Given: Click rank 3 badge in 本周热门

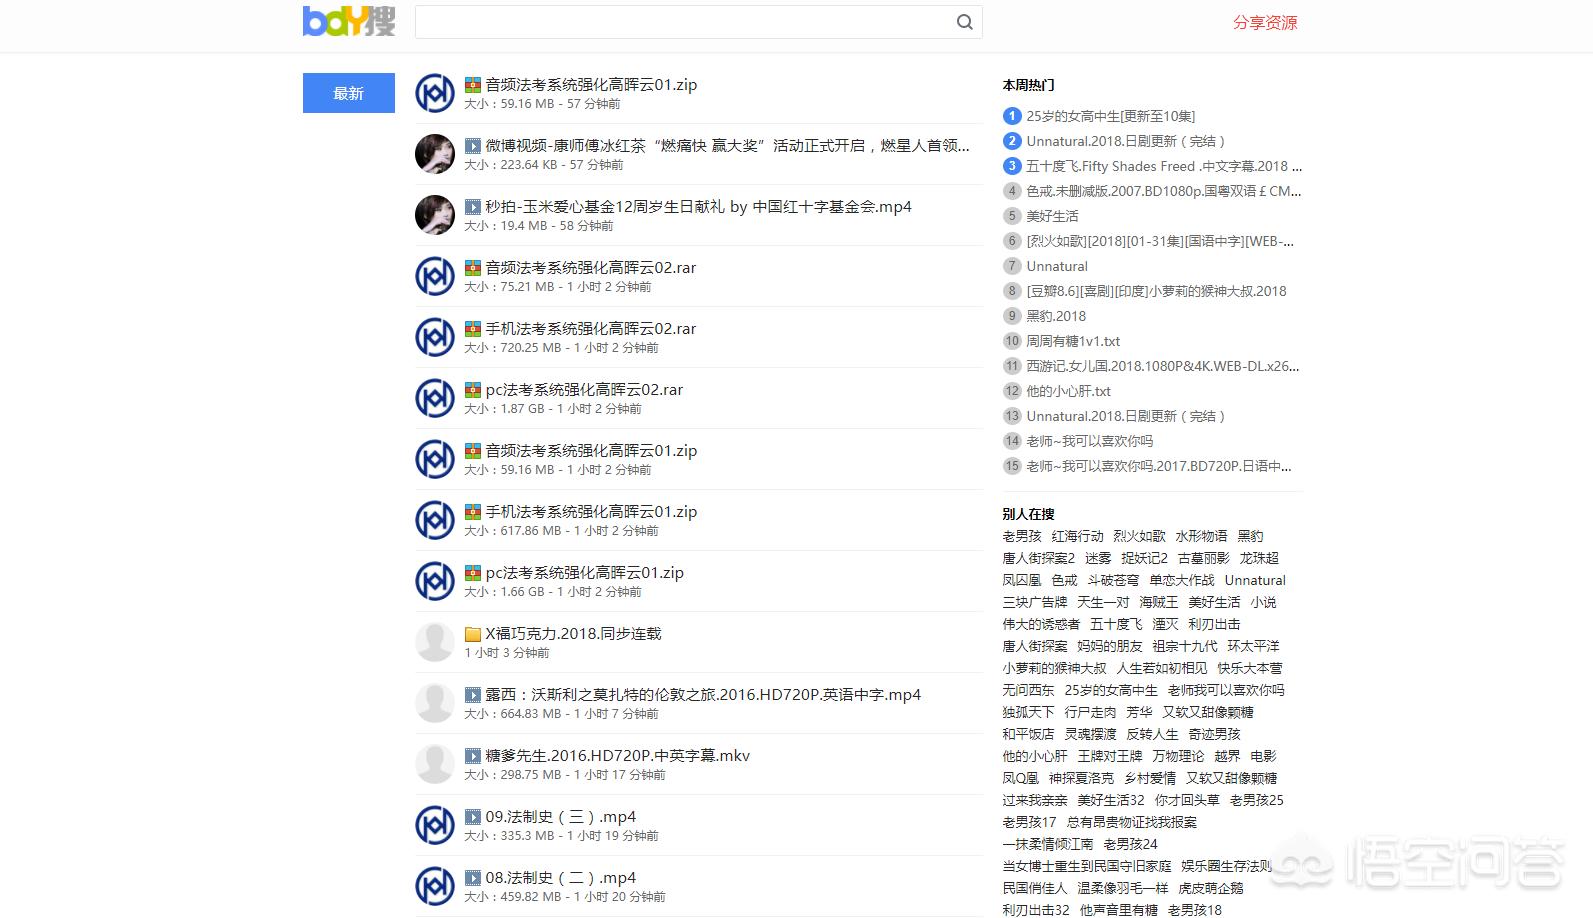Looking at the screenshot, I should (x=1012, y=166).
